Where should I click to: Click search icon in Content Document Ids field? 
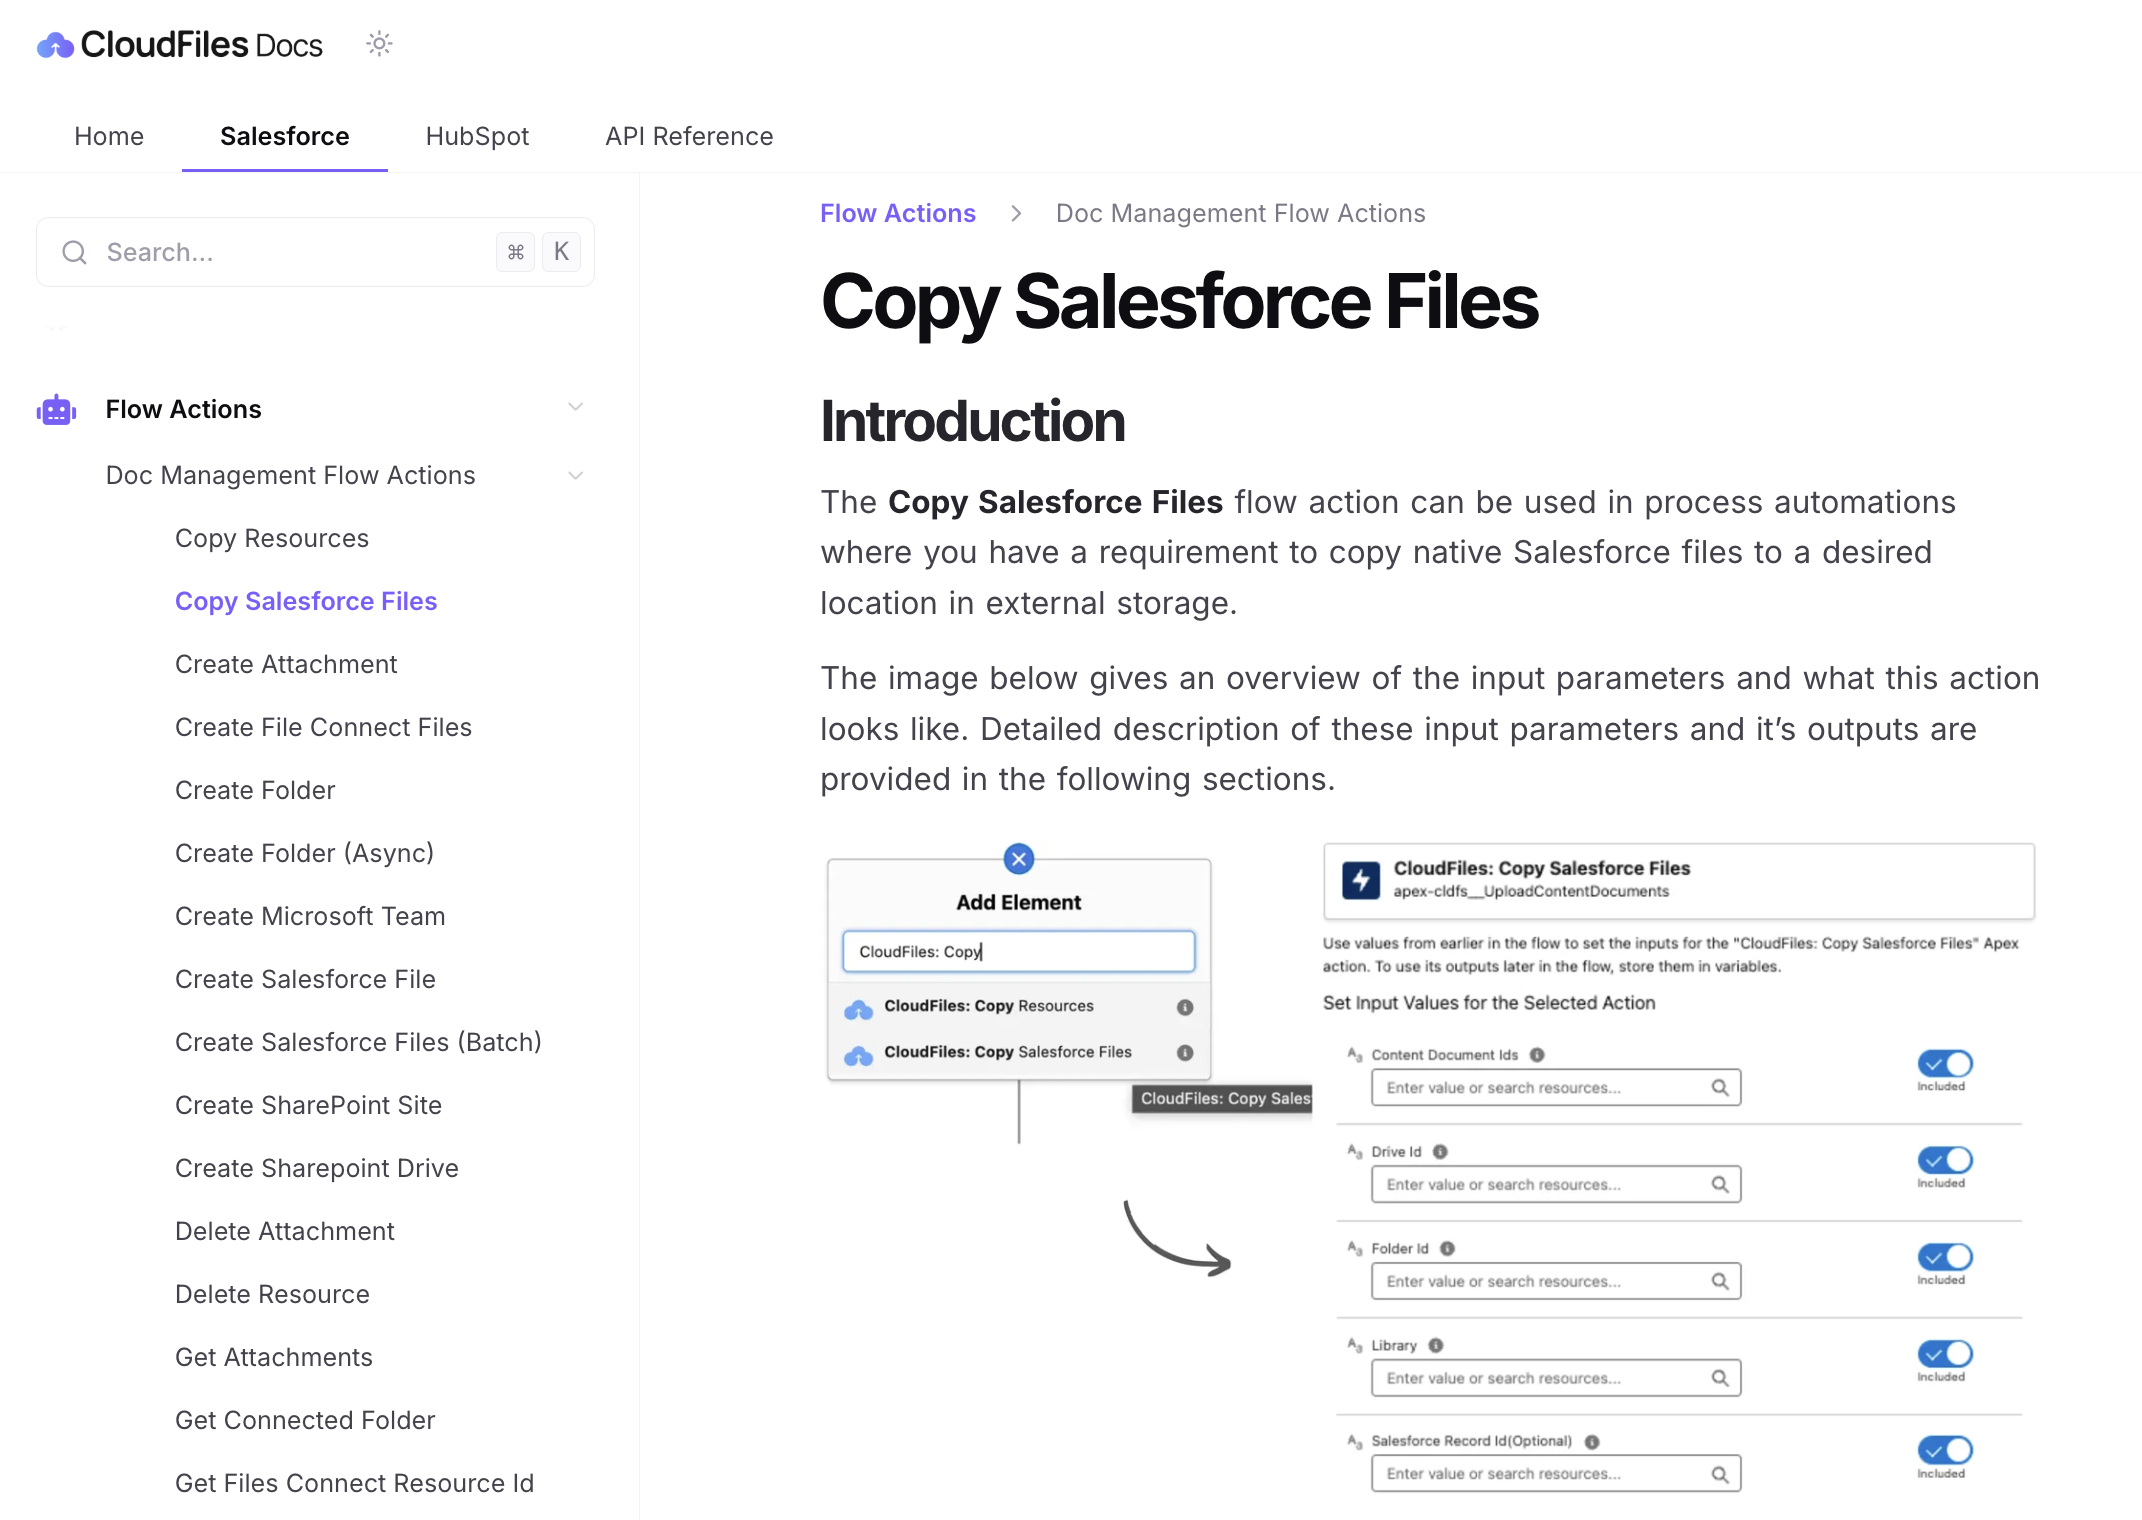(x=1720, y=1087)
